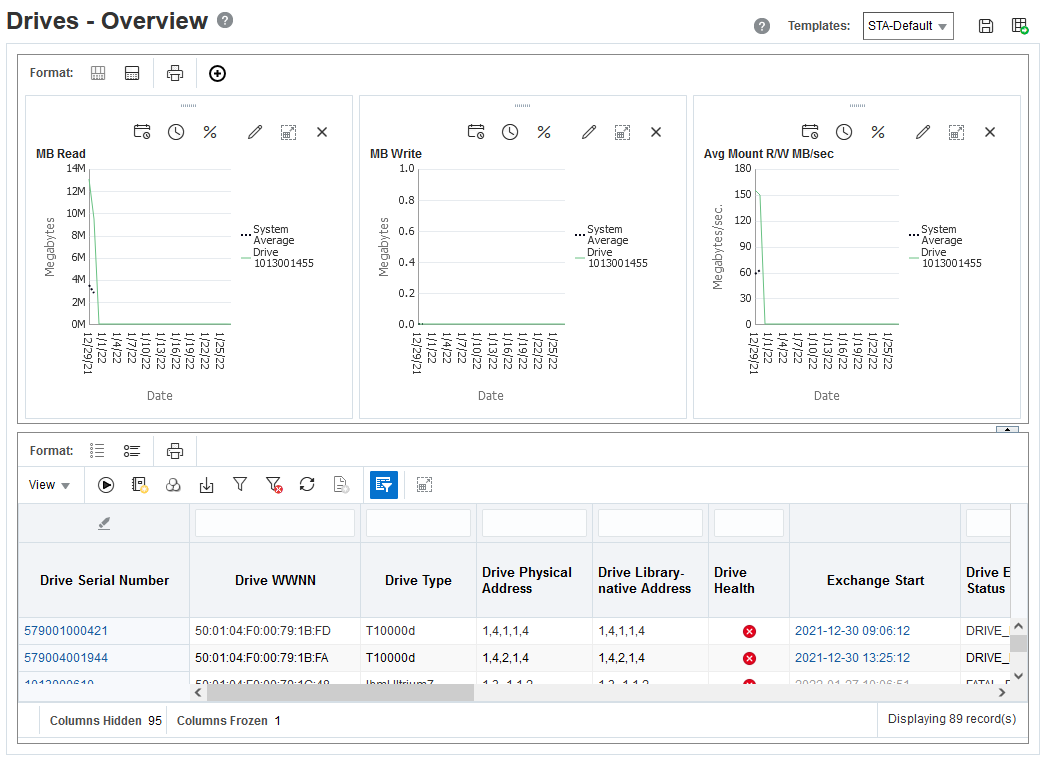Toggle percent view on MB Write graph
Image resolution: width=1043 pixels, height=759 pixels.
point(544,132)
